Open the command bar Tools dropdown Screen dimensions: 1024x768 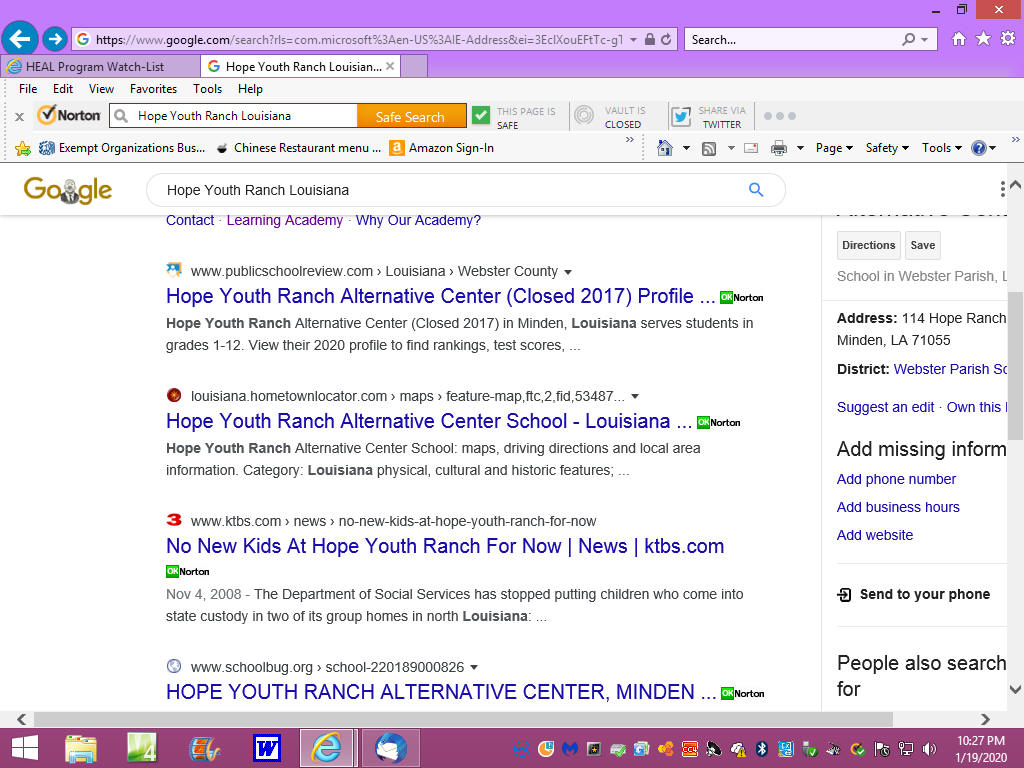click(x=942, y=148)
